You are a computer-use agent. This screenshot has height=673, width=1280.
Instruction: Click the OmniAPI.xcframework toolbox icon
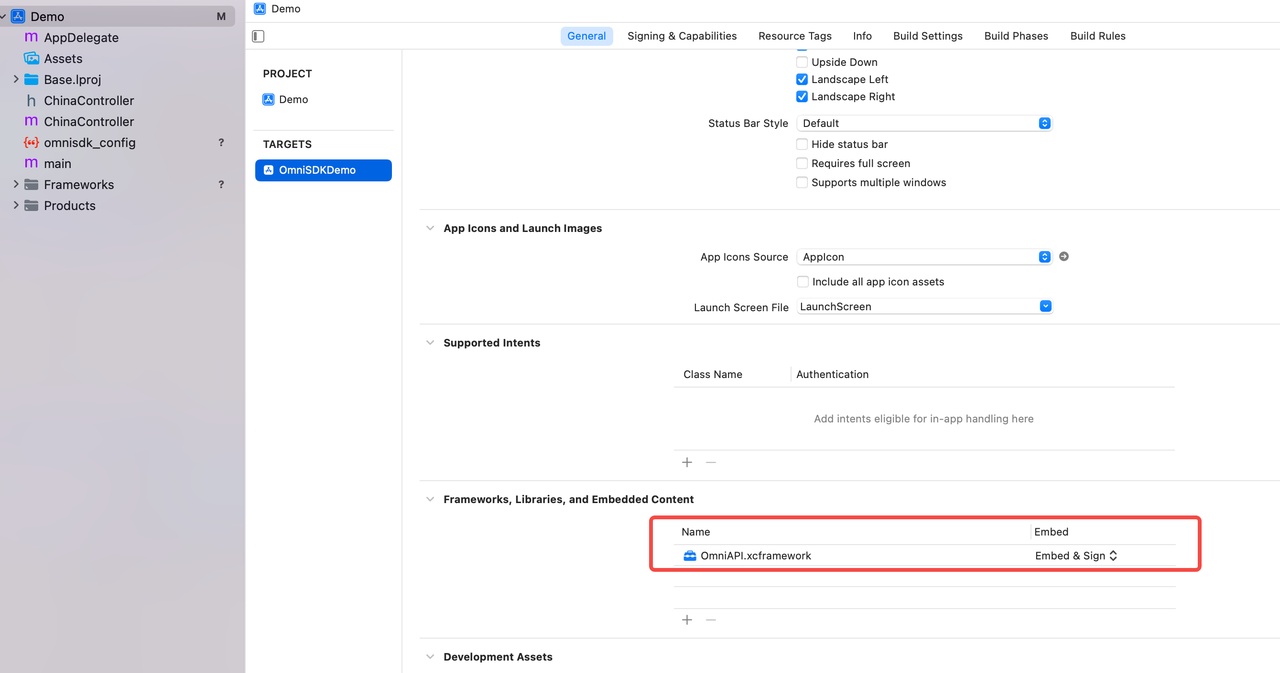pyautogui.click(x=689, y=556)
